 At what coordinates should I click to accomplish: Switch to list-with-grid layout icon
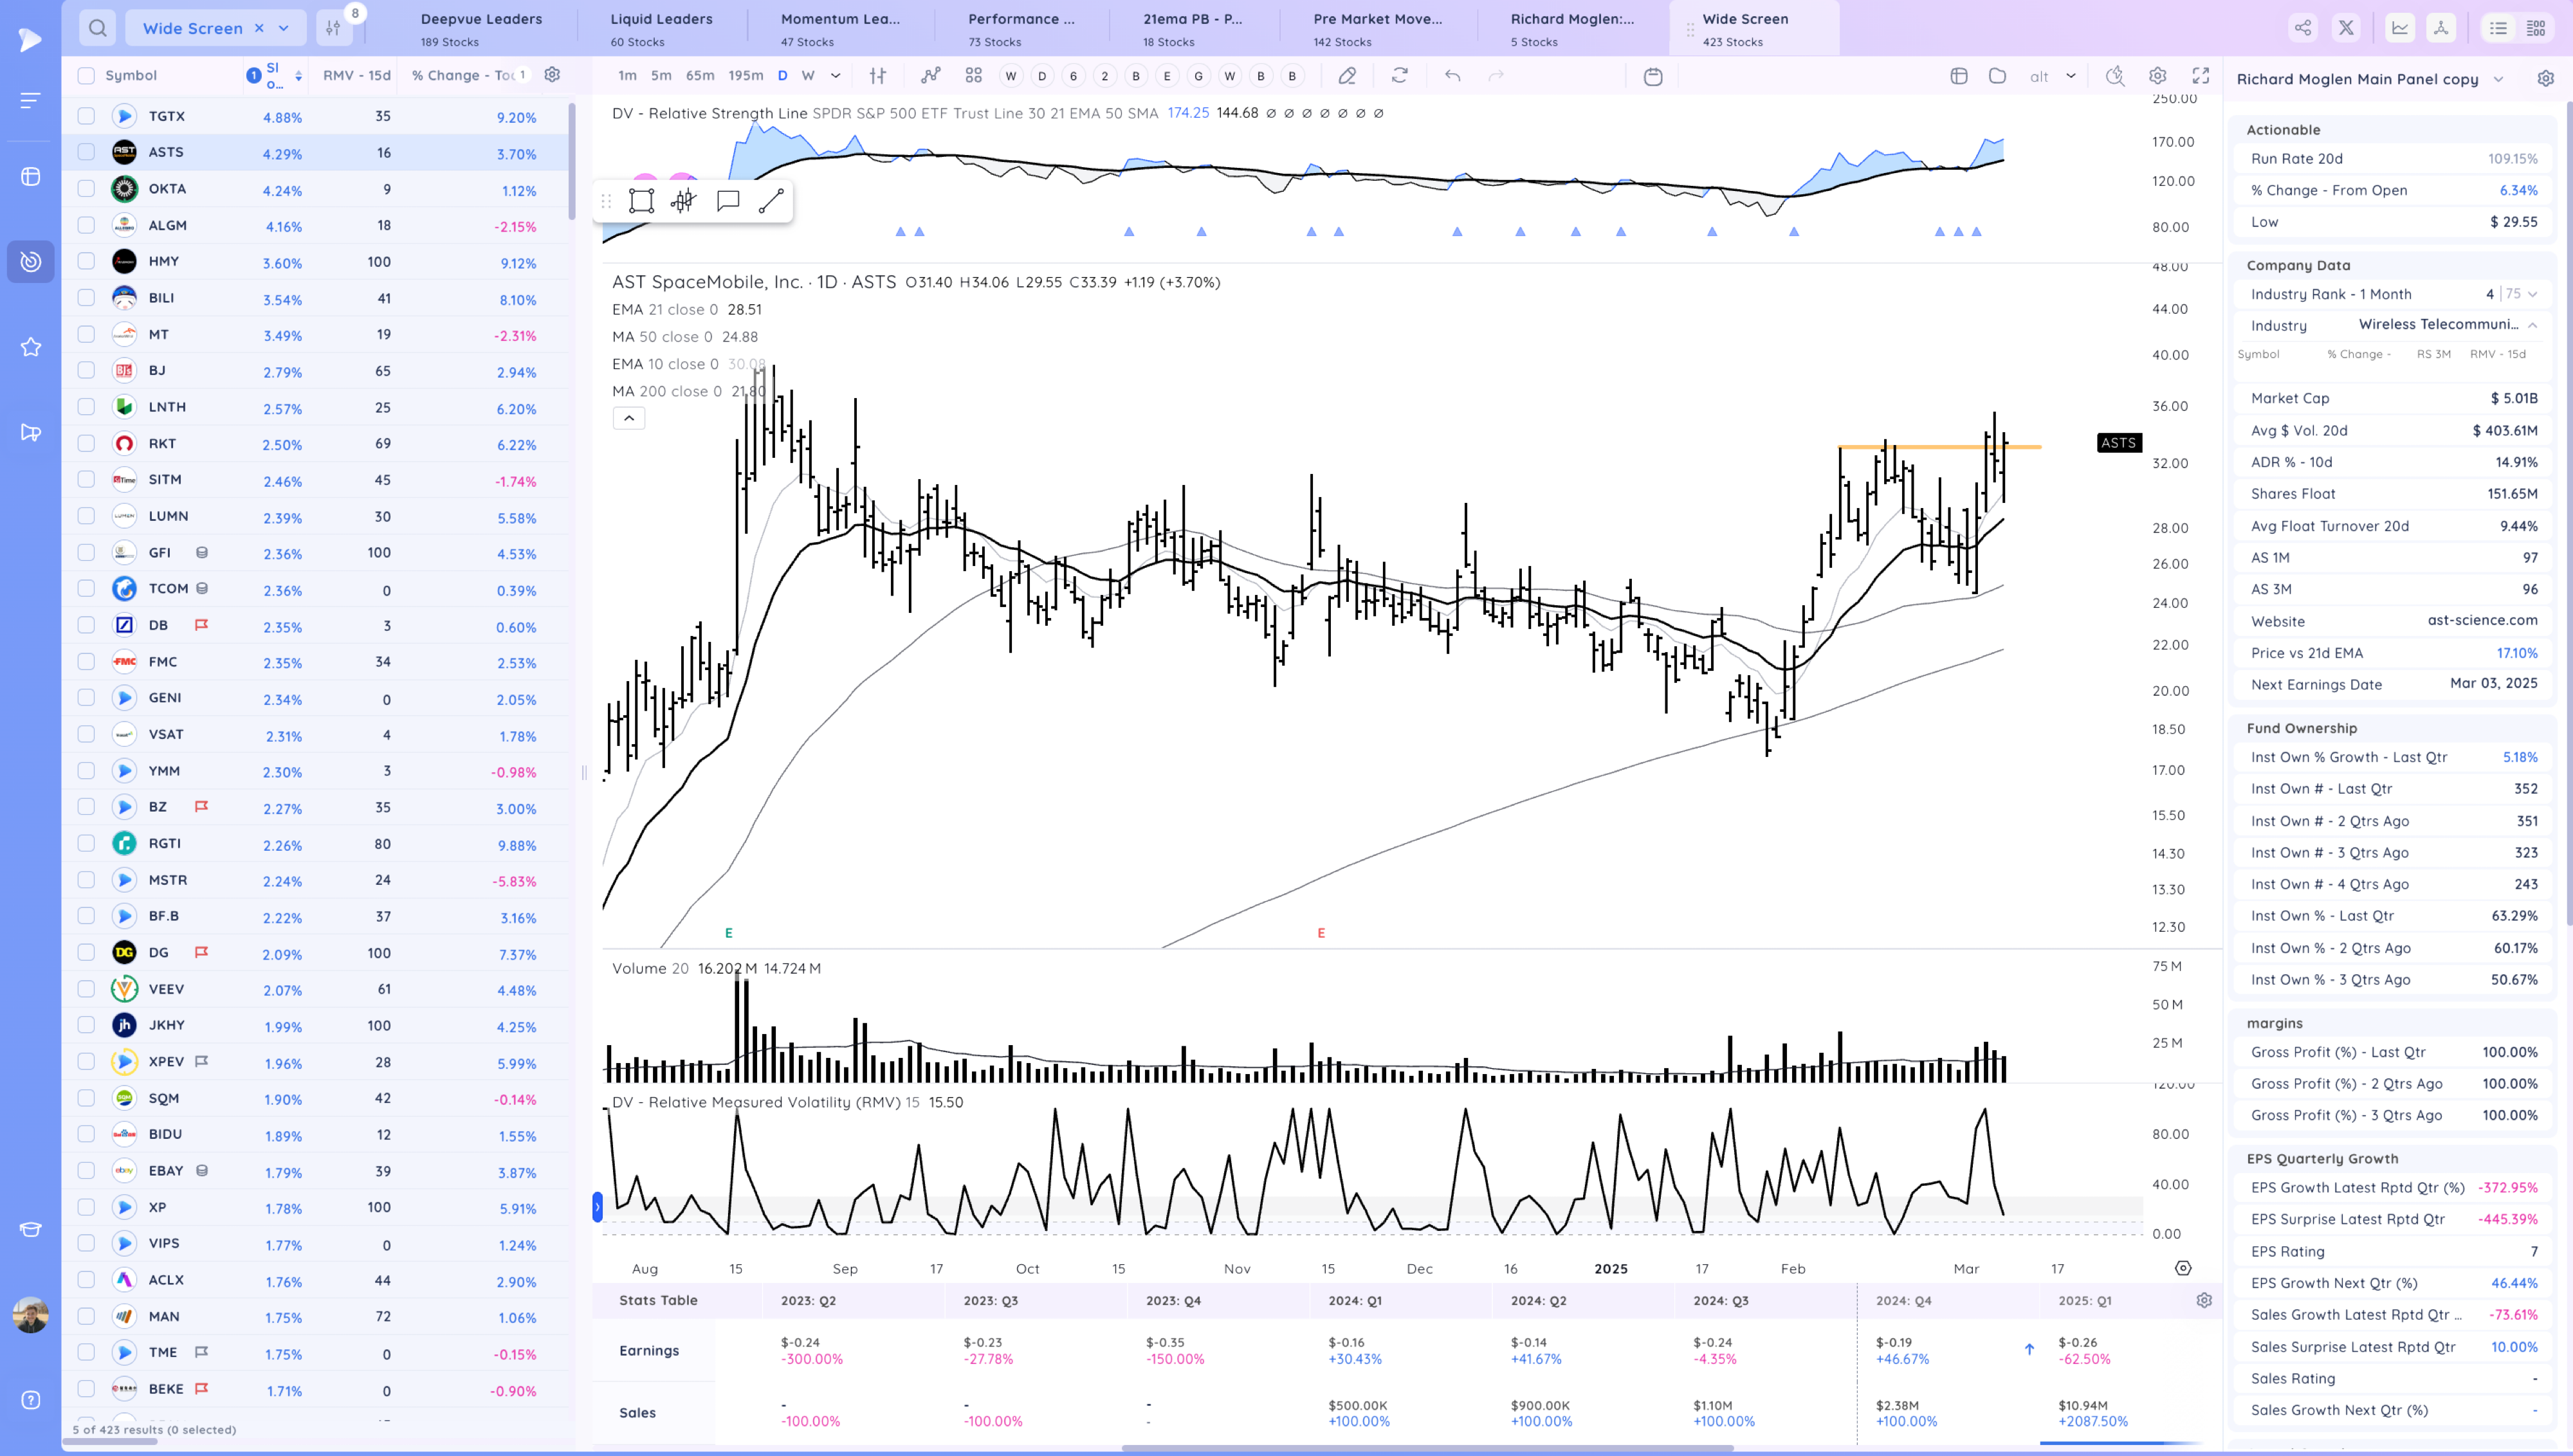(x=2536, y=28)
